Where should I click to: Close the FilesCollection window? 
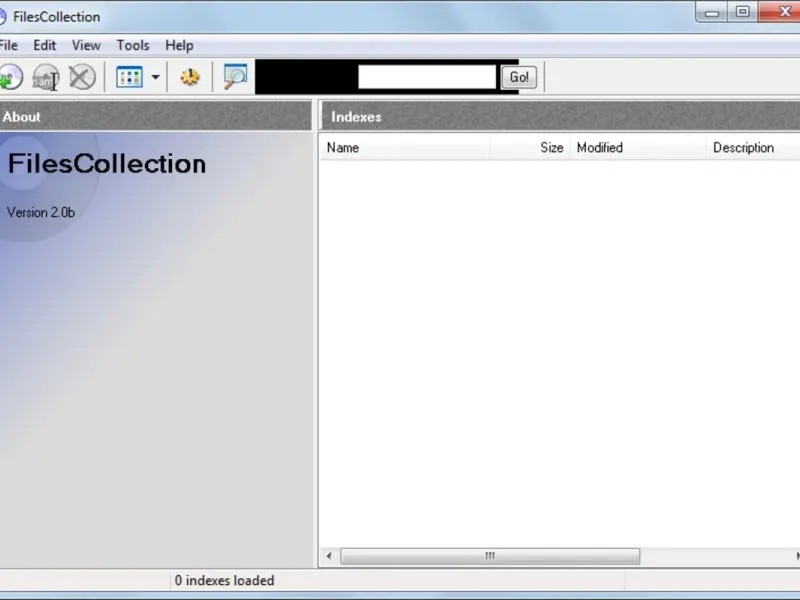781,11
